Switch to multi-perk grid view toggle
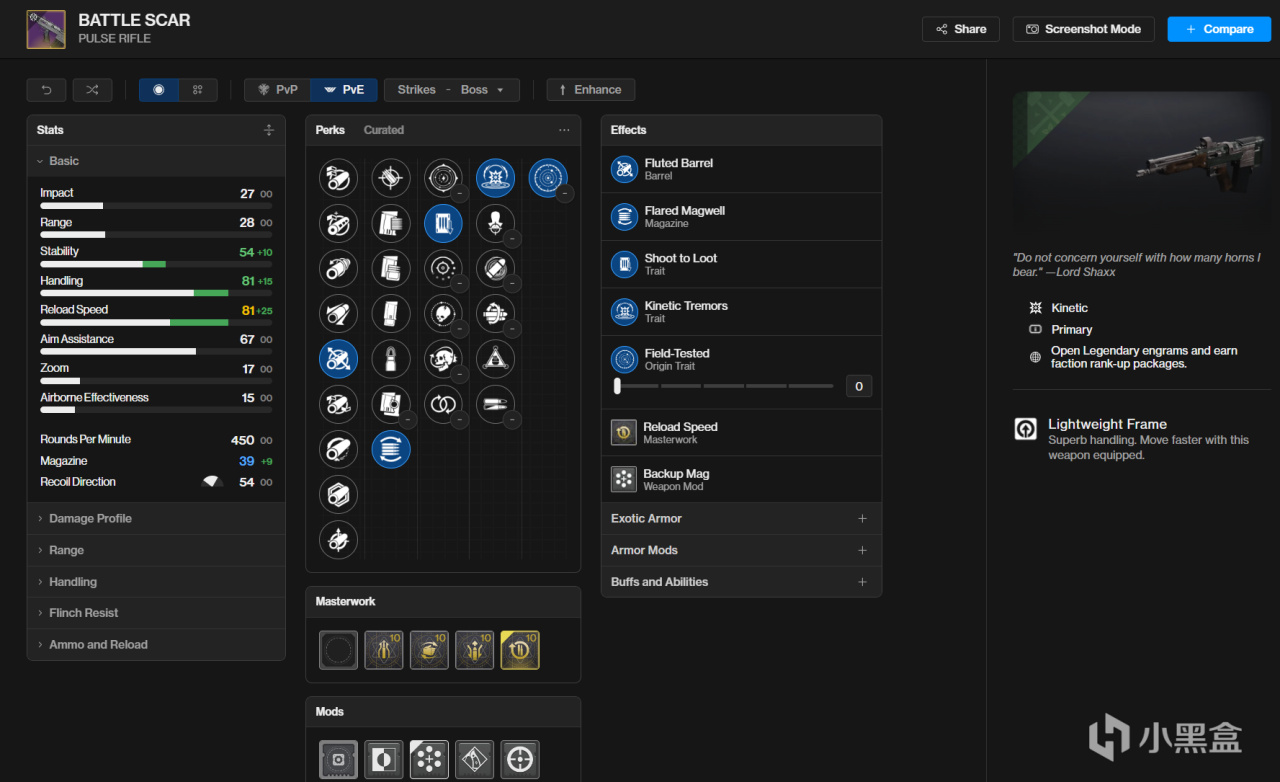 198,90
